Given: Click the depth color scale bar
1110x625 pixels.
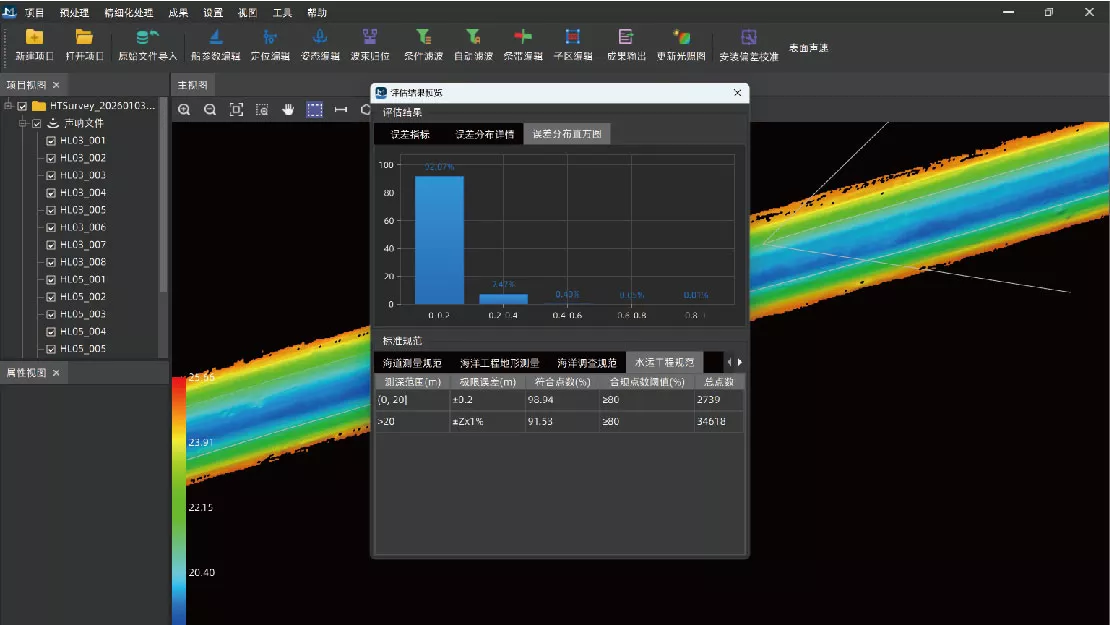Looking at the screenshot, I should [178, 500].
